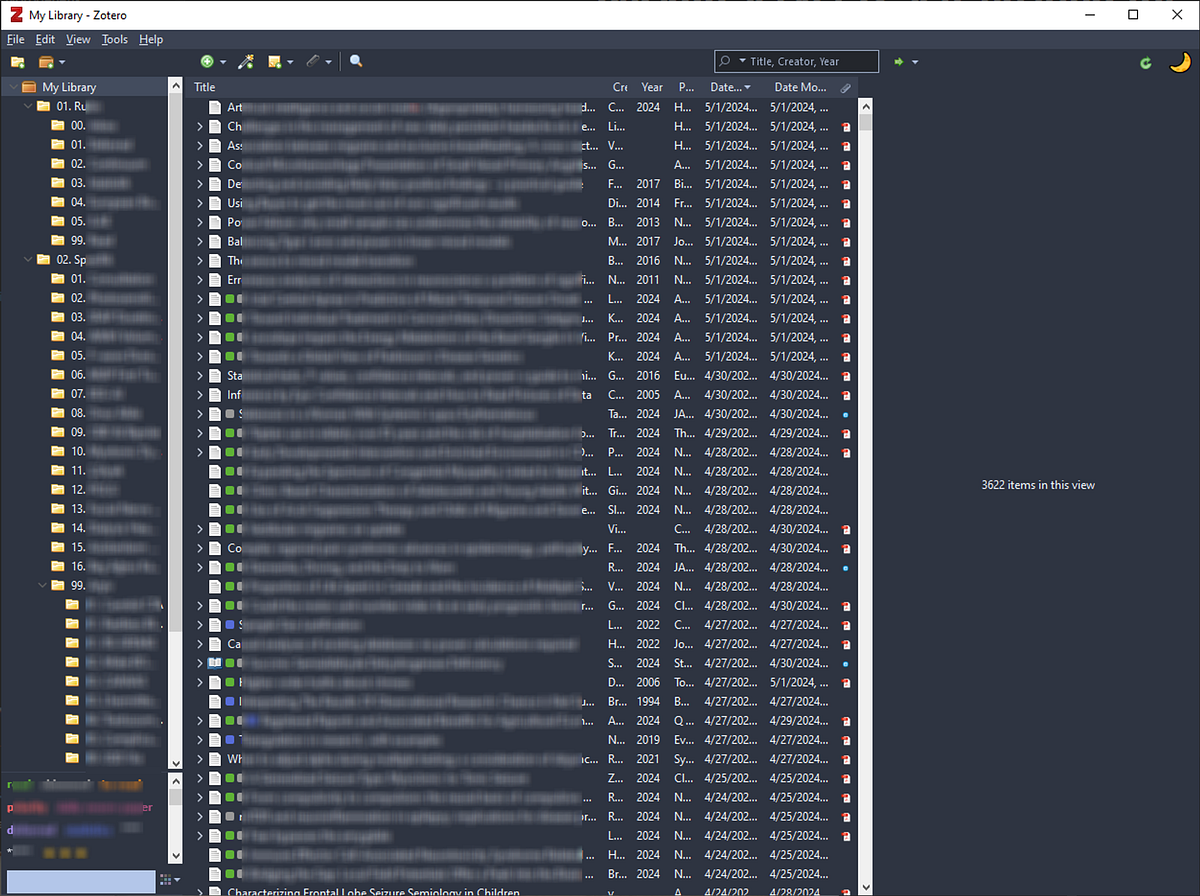Add item by identifier with the magic wand
Viewport: 1200px width, 896px height.
246,61
